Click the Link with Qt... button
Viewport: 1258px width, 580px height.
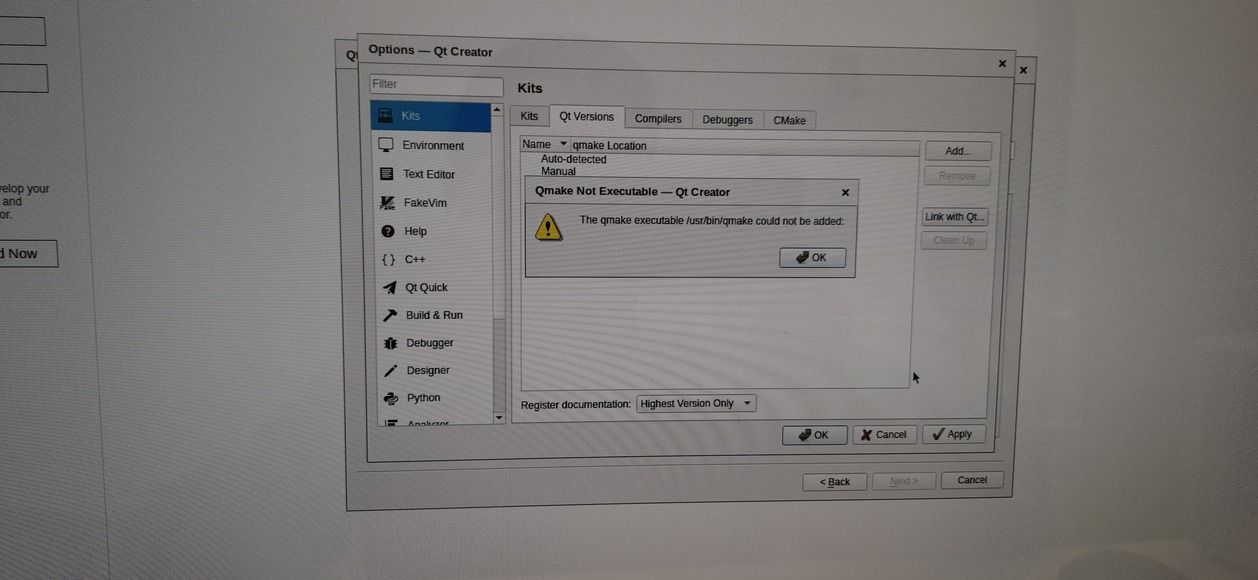click(x=955, y=217)
